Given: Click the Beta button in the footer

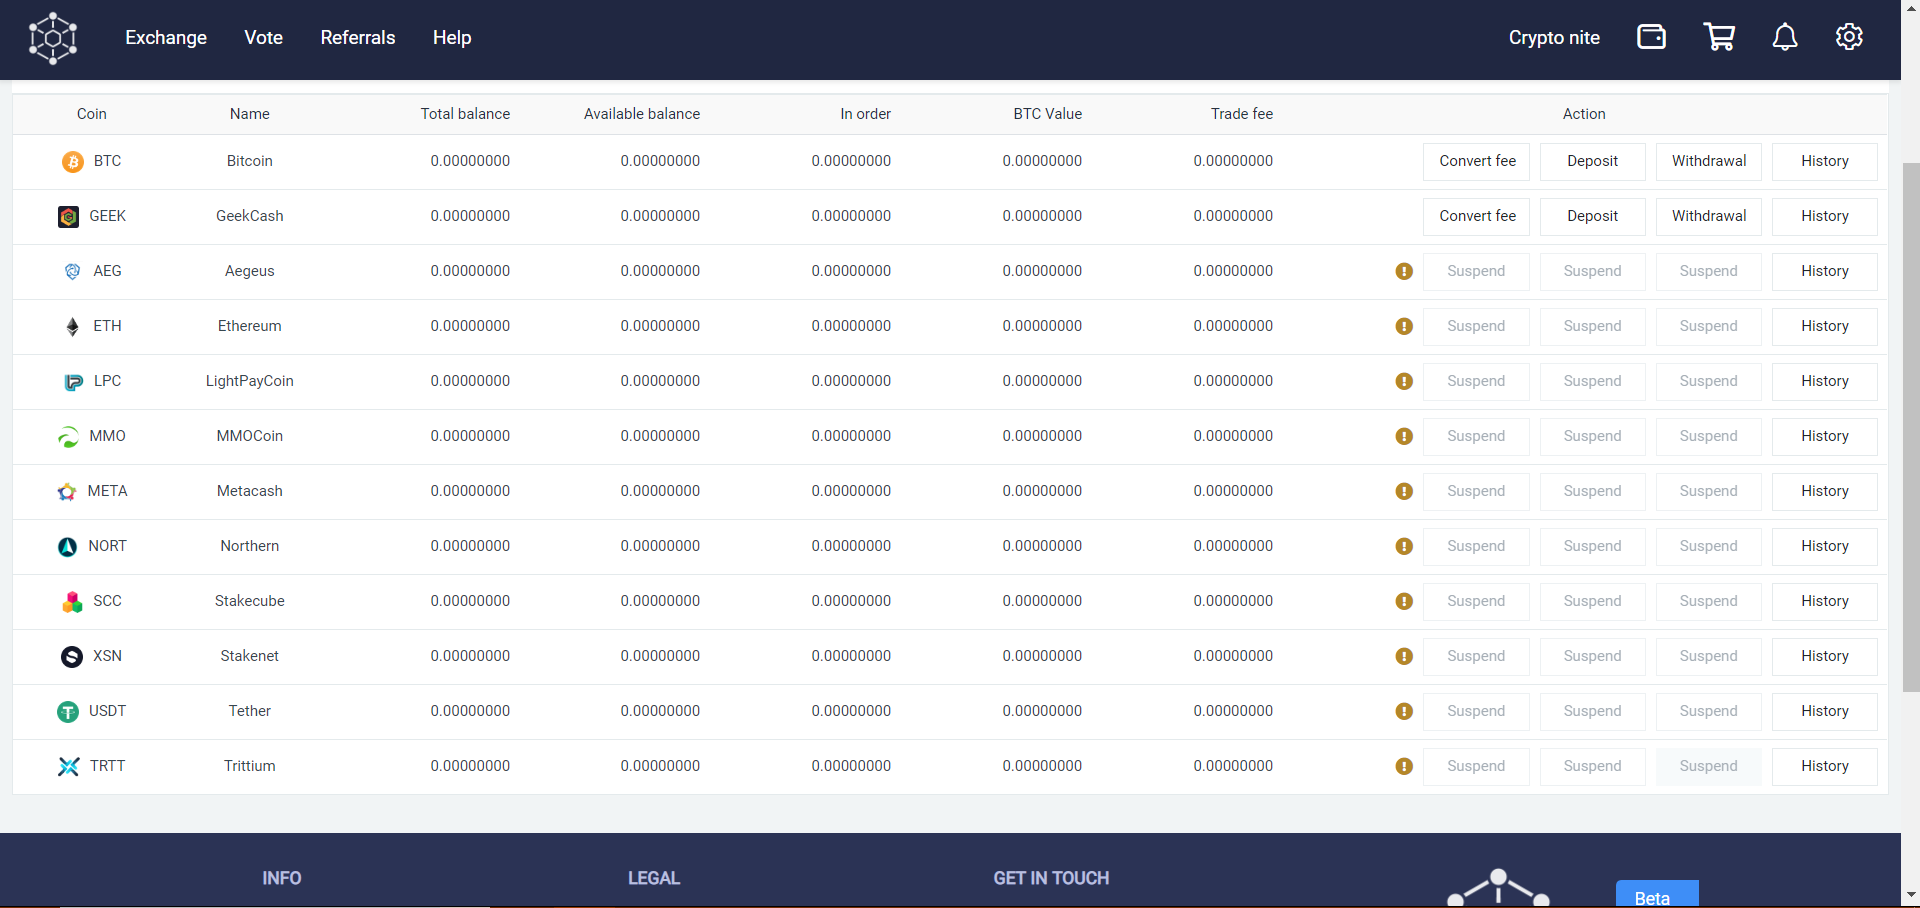Looking at the screenshot, I should pos(1657,894).
